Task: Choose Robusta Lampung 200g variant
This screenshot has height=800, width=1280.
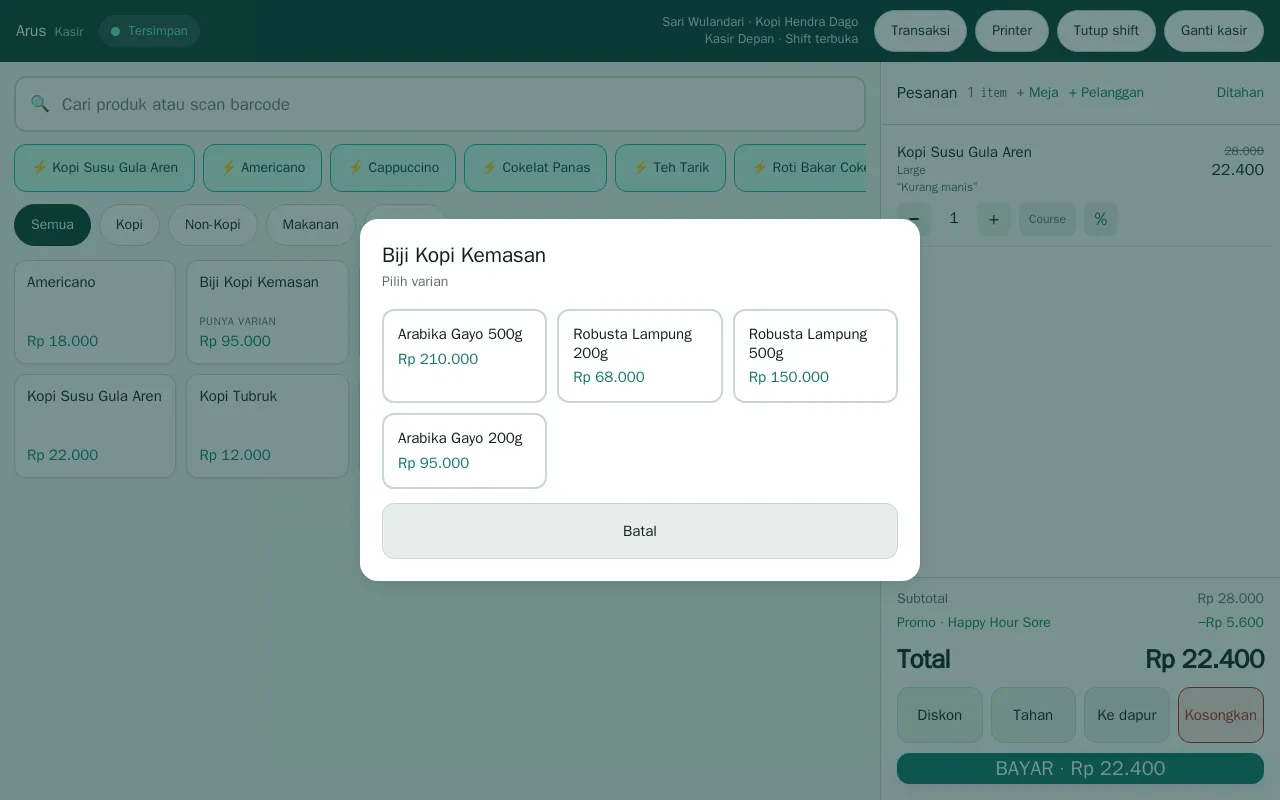Action: pos(640,356)
